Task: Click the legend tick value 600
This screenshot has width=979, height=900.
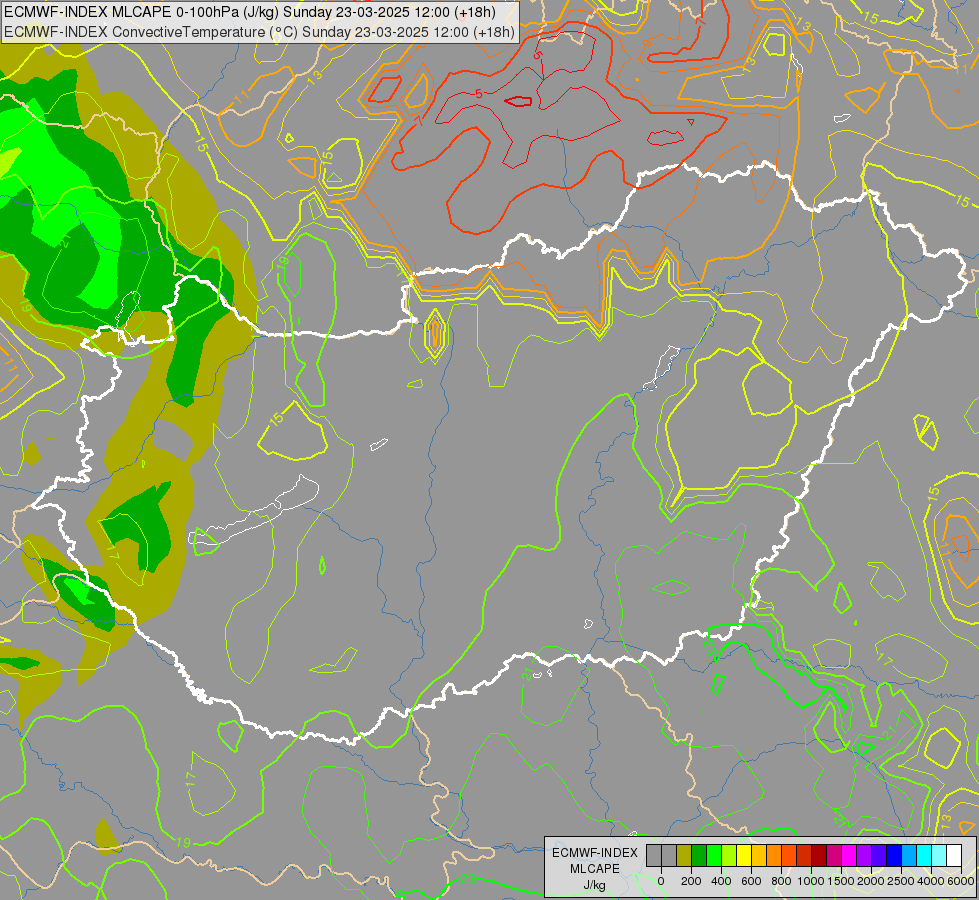Action: point(751,881)
